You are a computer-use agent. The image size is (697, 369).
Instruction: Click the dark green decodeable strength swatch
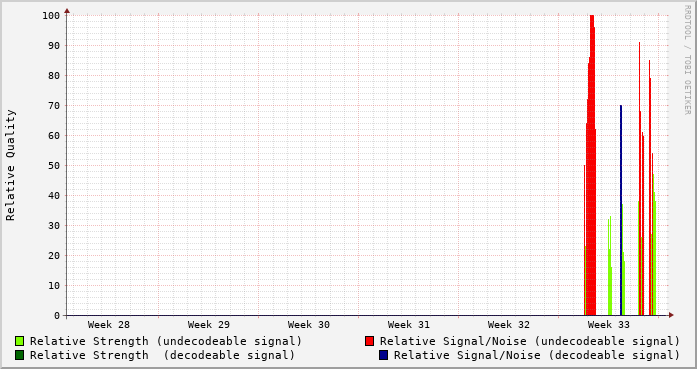pos(20,355)
